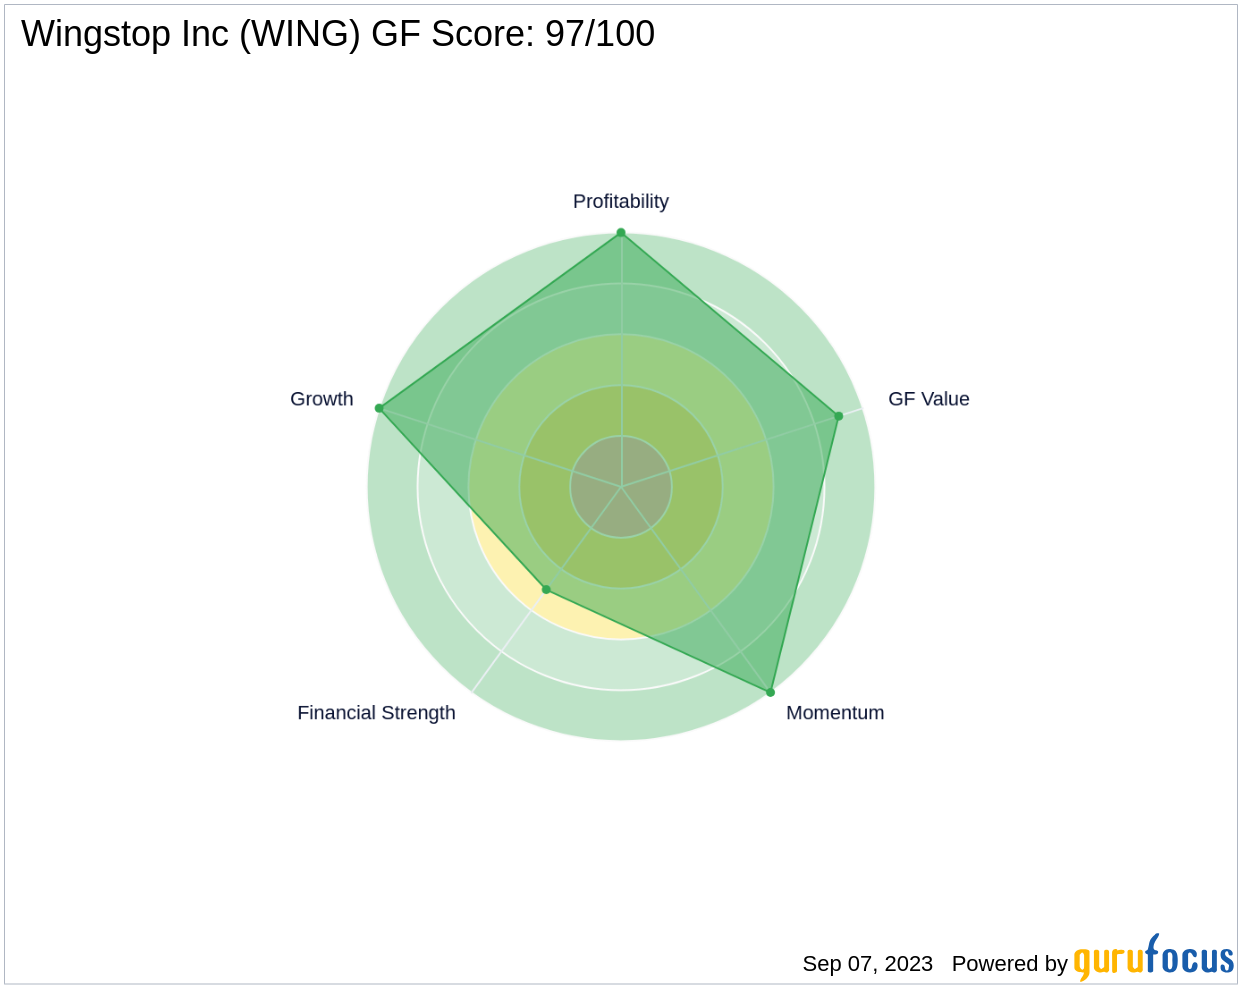The width and height of the screenshot is (1242, 988).
Task: Select the Growth axis label
Action: pos(322,399)
